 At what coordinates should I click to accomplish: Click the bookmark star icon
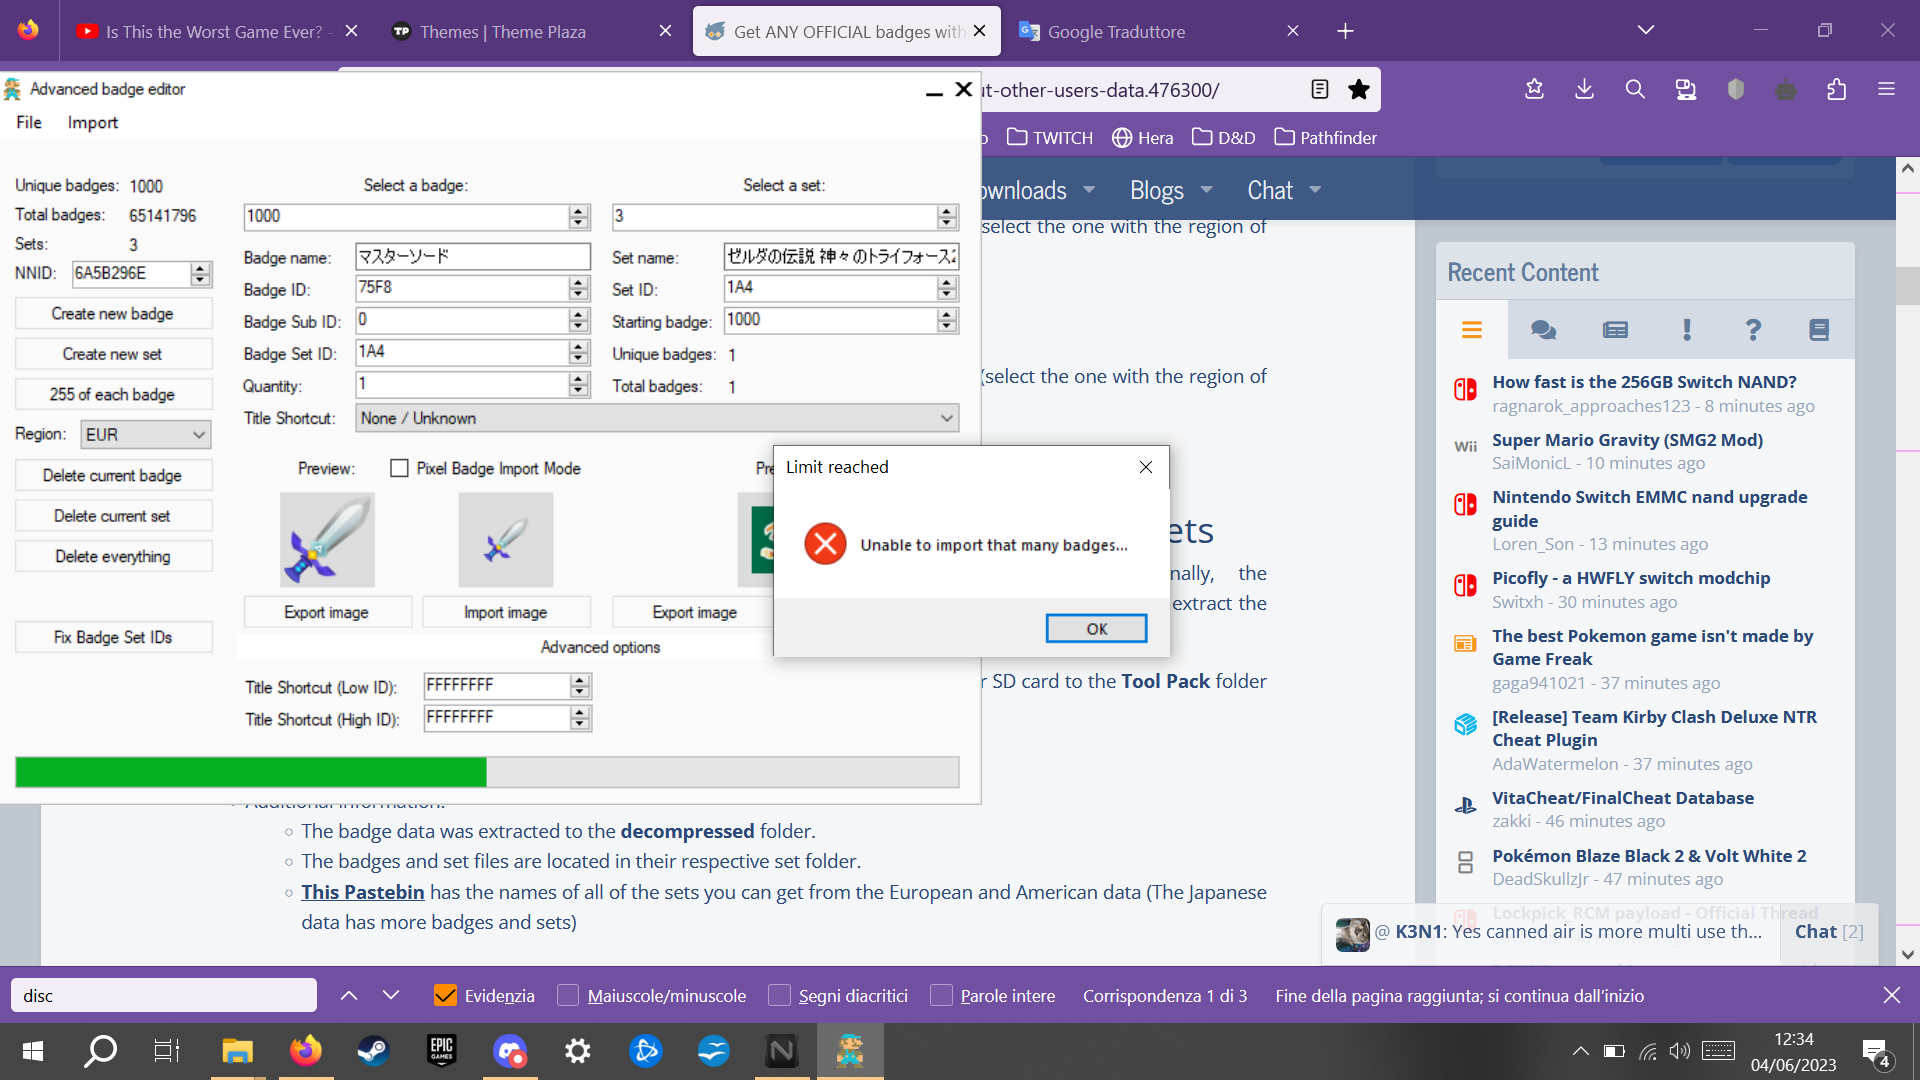(1358, 90)
